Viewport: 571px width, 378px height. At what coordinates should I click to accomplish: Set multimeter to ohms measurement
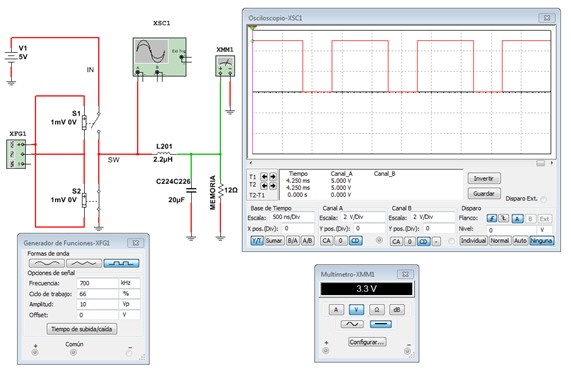pyautogui.click(x=377, y=310)
